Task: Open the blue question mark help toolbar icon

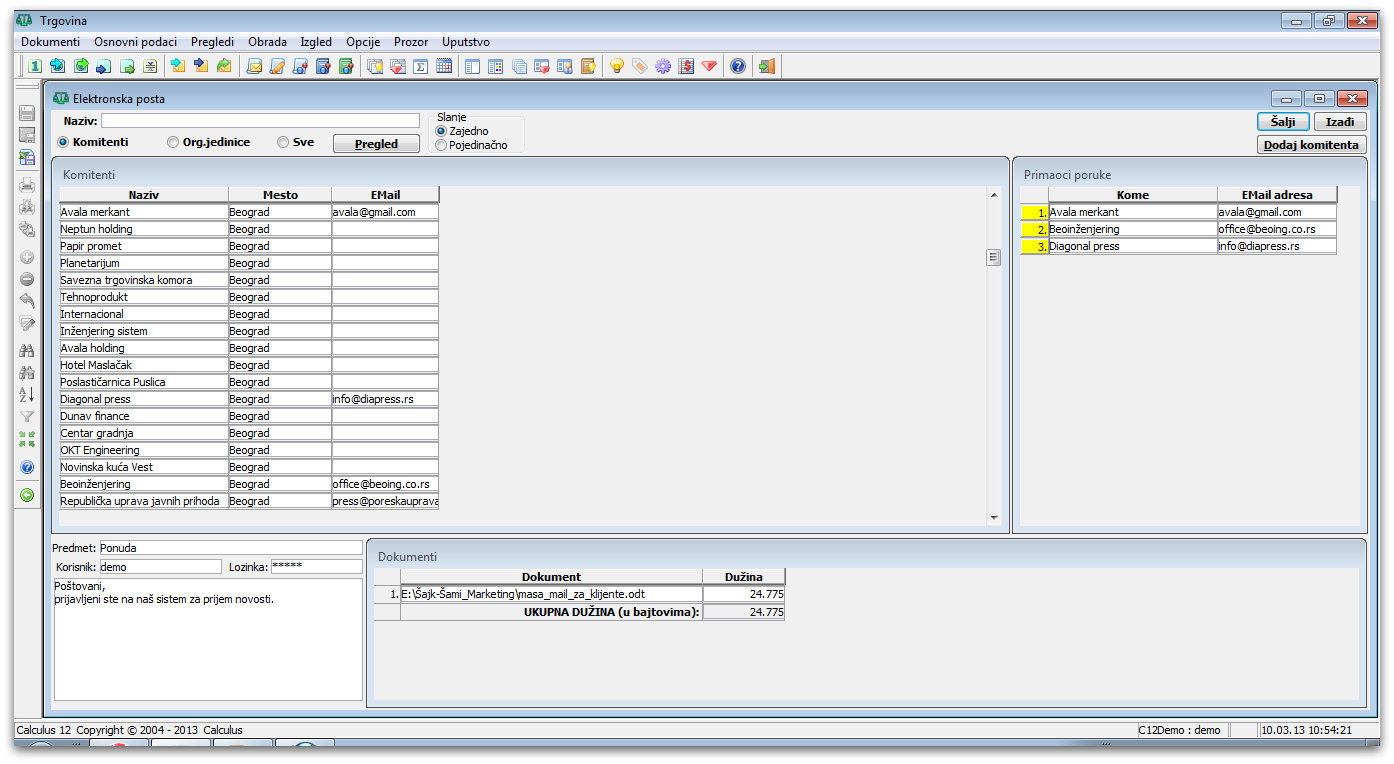Action: pos(738,66)
